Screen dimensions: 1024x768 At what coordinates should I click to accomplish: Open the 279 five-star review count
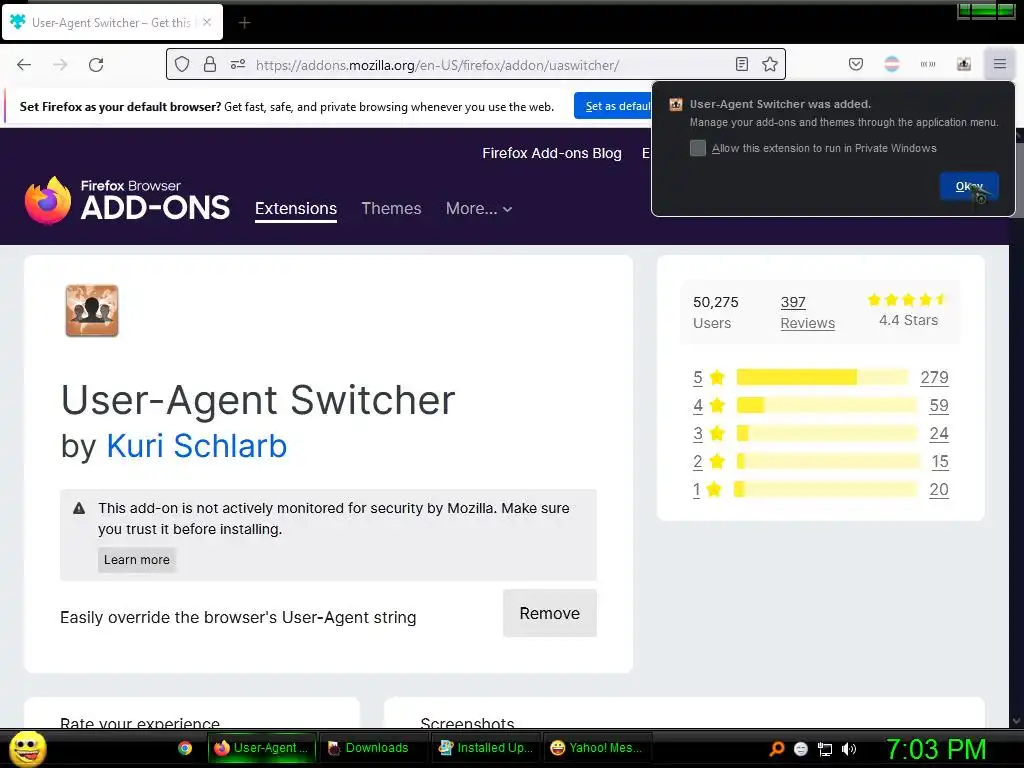pos(934,377)
